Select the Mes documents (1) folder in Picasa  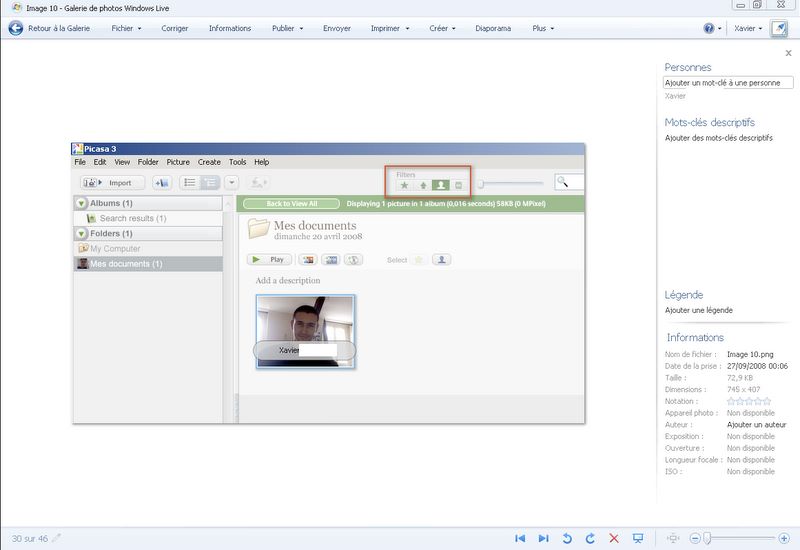[148, 264]
